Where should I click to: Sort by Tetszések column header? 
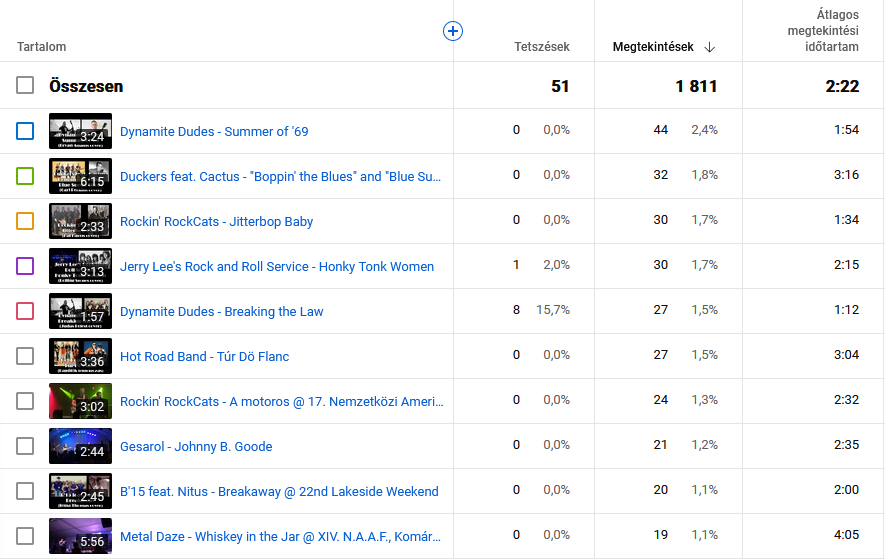point(541,47)
